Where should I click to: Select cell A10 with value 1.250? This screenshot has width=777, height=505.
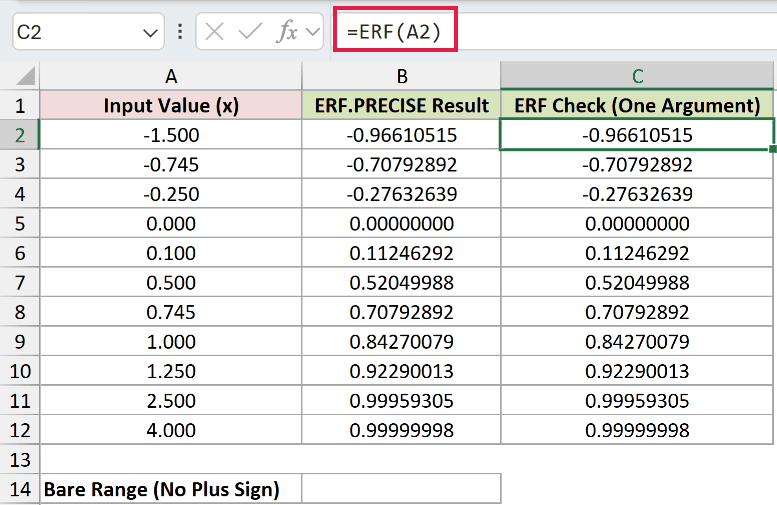(x=170, y=371)
